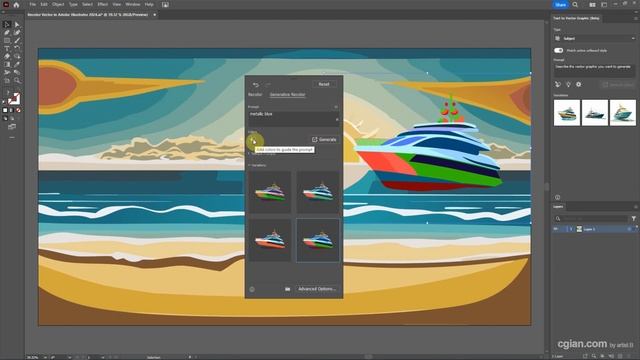Select the Direct Selection tool
Viewport: 640px width, 360px height.
[x=17, y=25]
